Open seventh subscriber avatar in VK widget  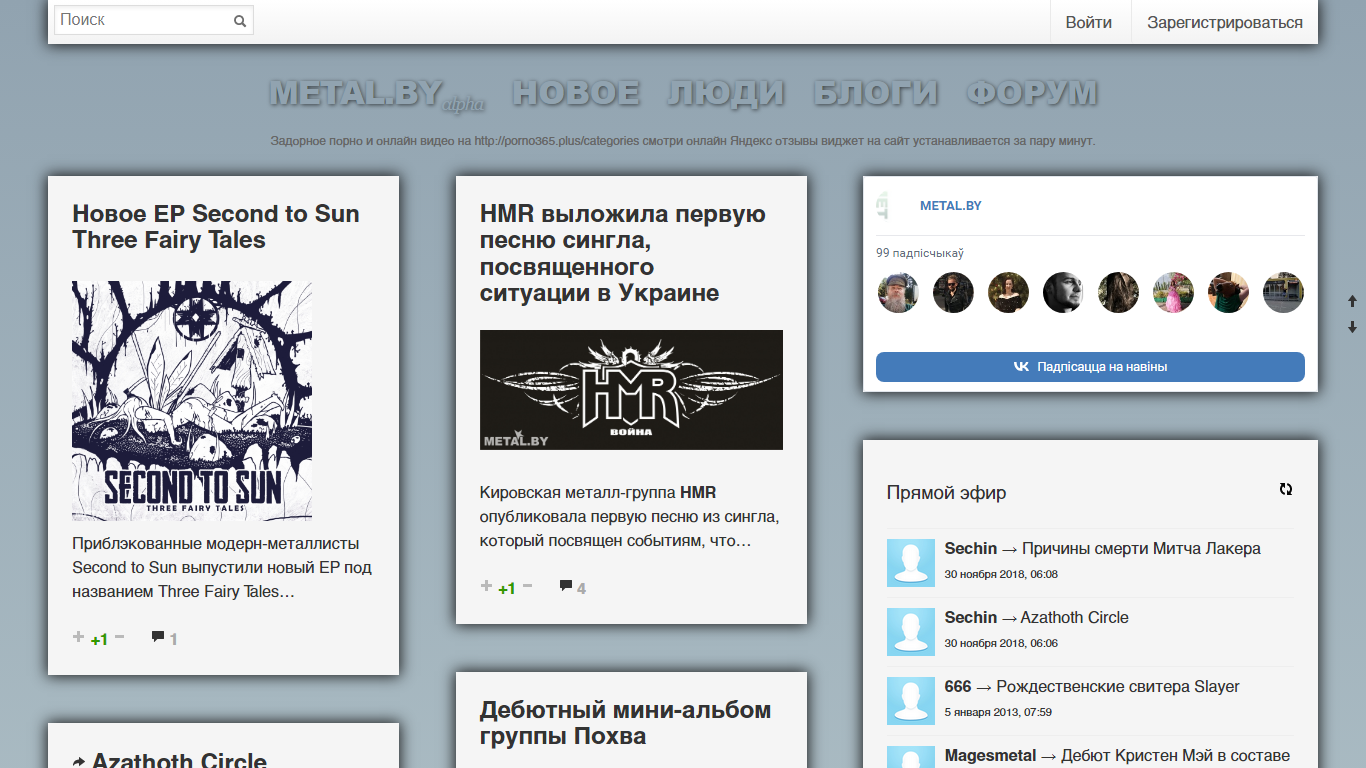point(1228,293)
